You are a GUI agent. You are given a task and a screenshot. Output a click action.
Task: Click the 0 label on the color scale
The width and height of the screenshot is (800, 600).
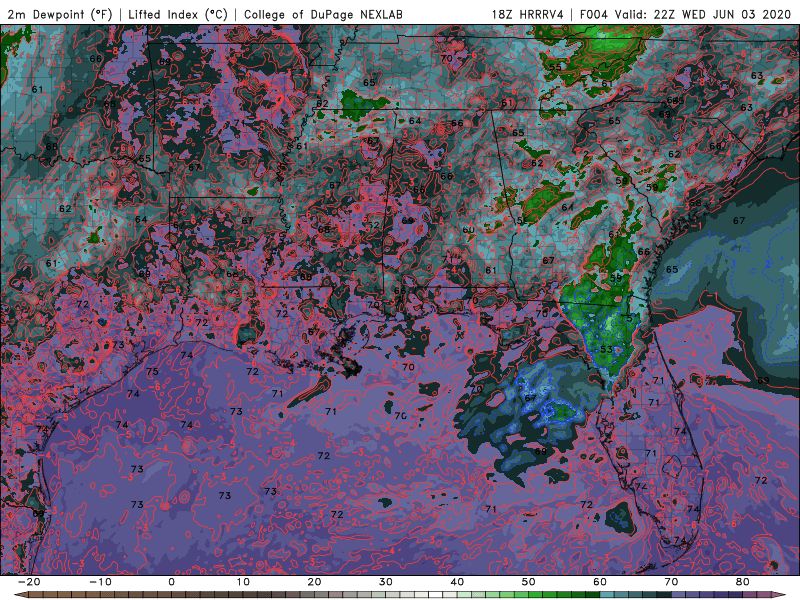click(x=171, y=582)
